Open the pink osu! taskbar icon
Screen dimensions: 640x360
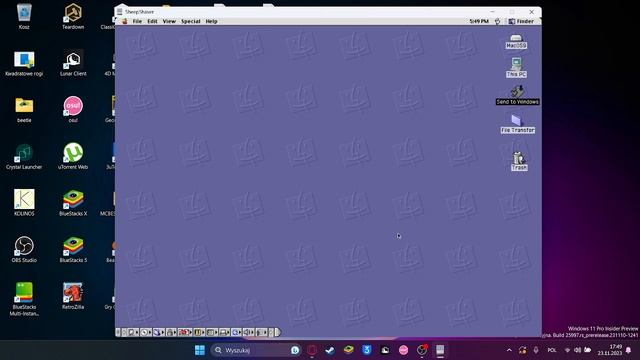tap(403, 350)
